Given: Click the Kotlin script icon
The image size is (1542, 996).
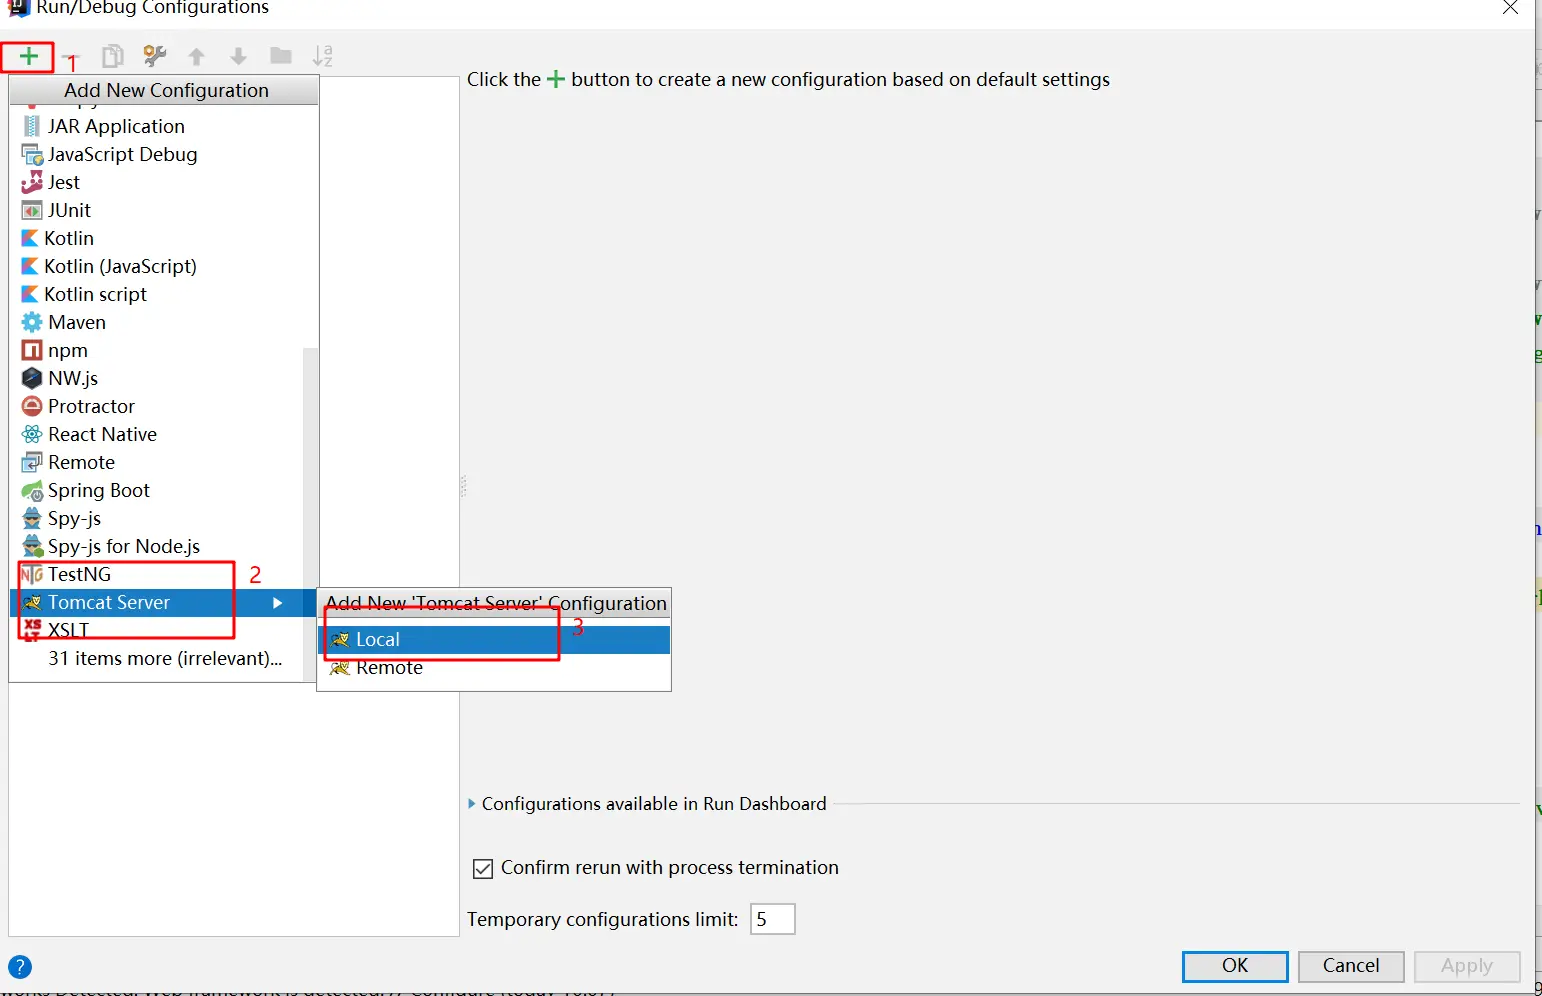Looking at the screenshot, I should (30, 294).
